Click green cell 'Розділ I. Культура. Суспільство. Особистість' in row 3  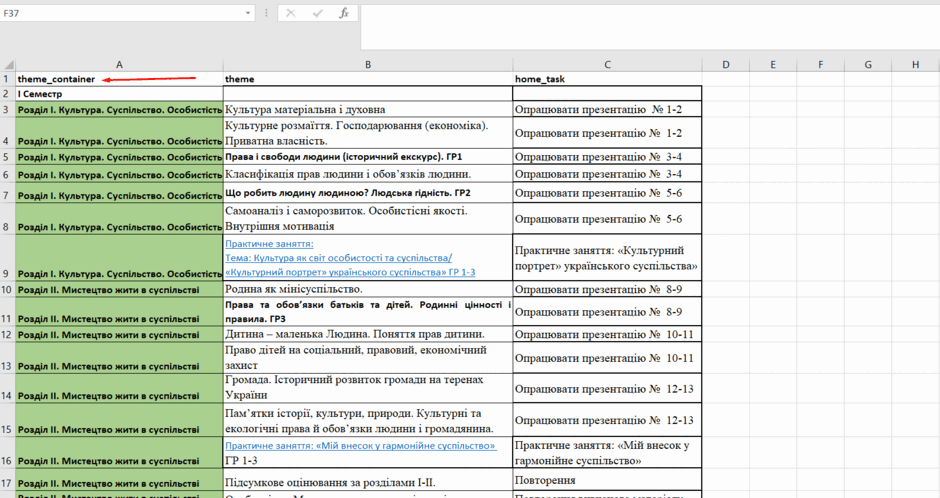tap(119, 109)
